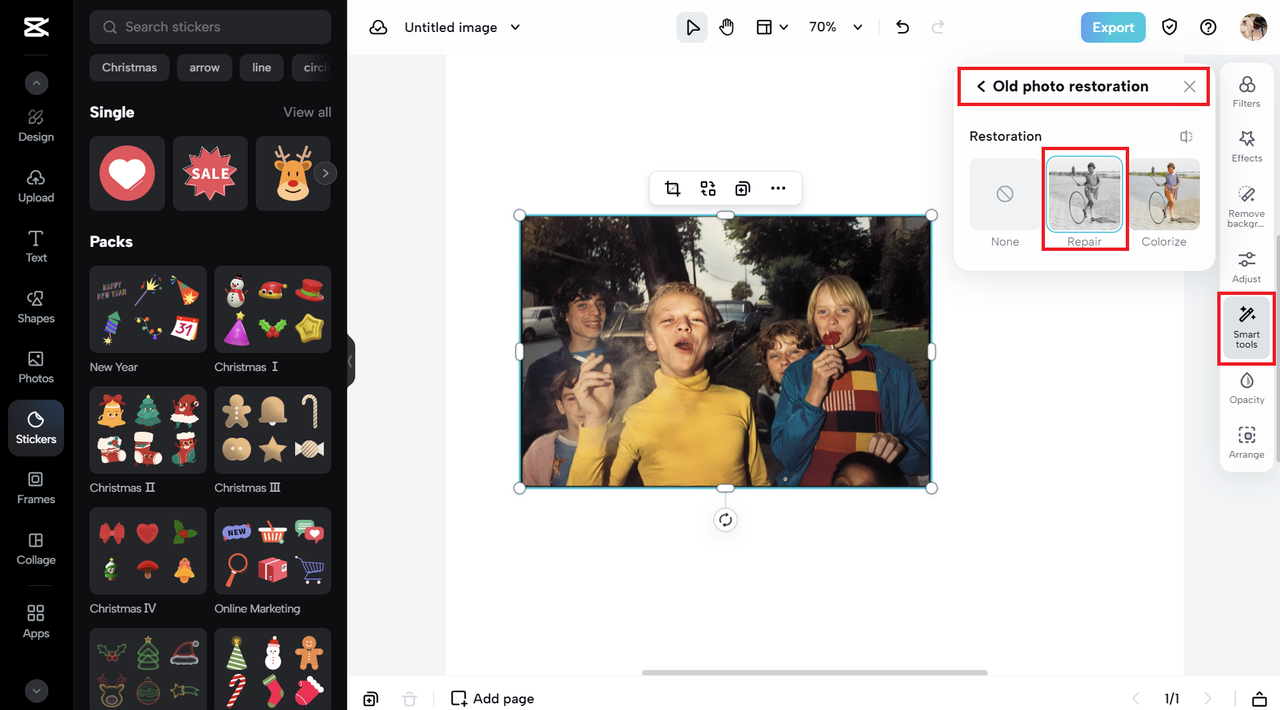This screenshot has width=1280, height=710.
Task: Open the CapCut logo home menu
Action: pos(36,27)
